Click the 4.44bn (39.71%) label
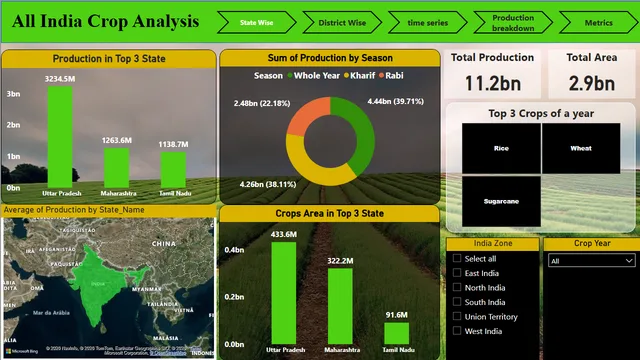640x360 pixels. (396, 101)
